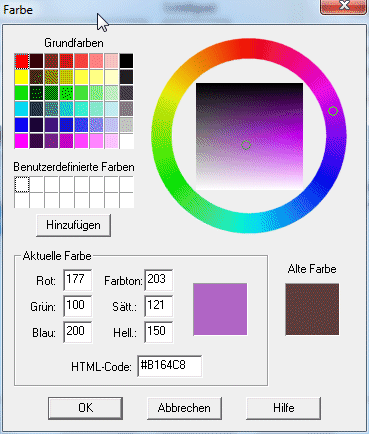
Task: Select the pure red Grundfarben swatch
Action: [x=22, y=61]
